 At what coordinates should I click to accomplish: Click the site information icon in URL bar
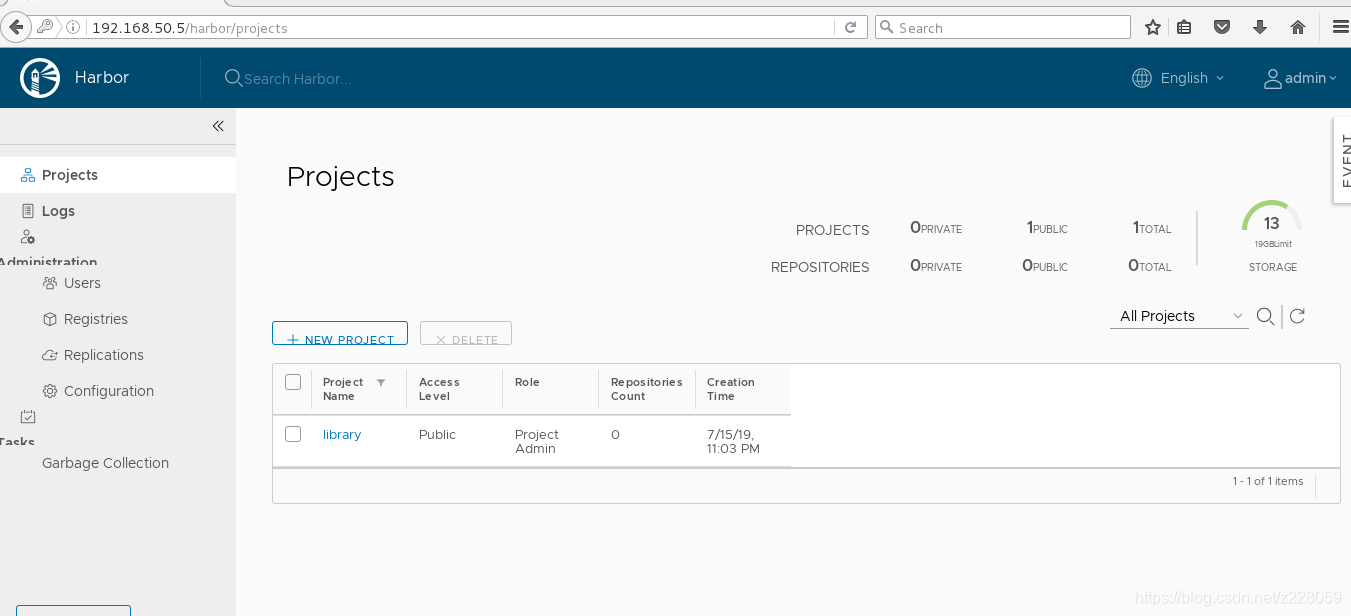click(x=73, y=28)
